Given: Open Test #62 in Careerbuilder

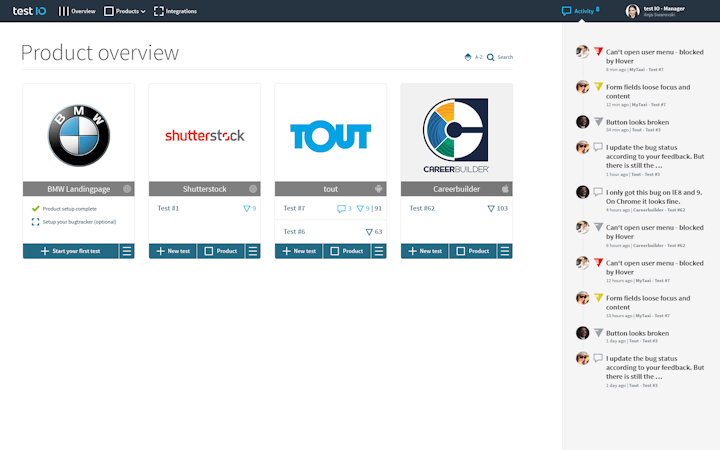Looking at the screenshot, I should pyautogui.click(x=422, y=208).
